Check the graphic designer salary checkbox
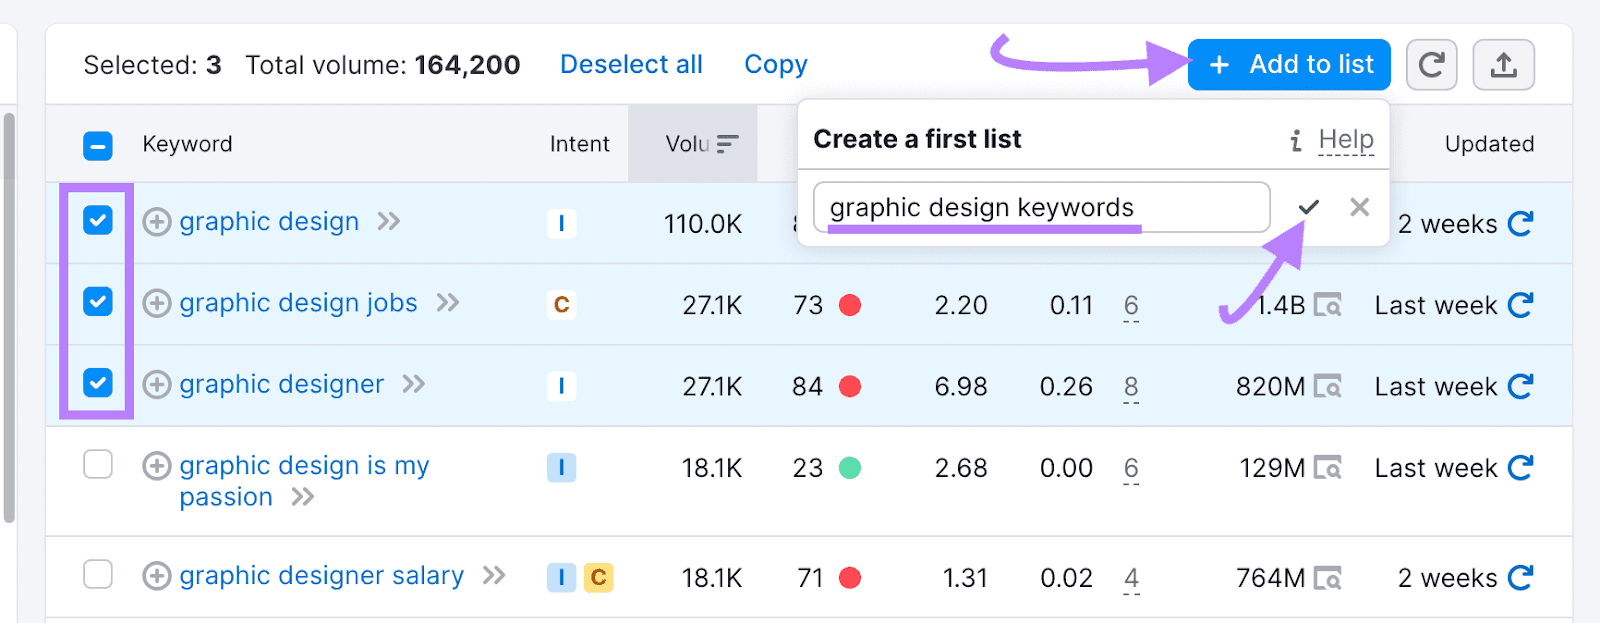 98,574
